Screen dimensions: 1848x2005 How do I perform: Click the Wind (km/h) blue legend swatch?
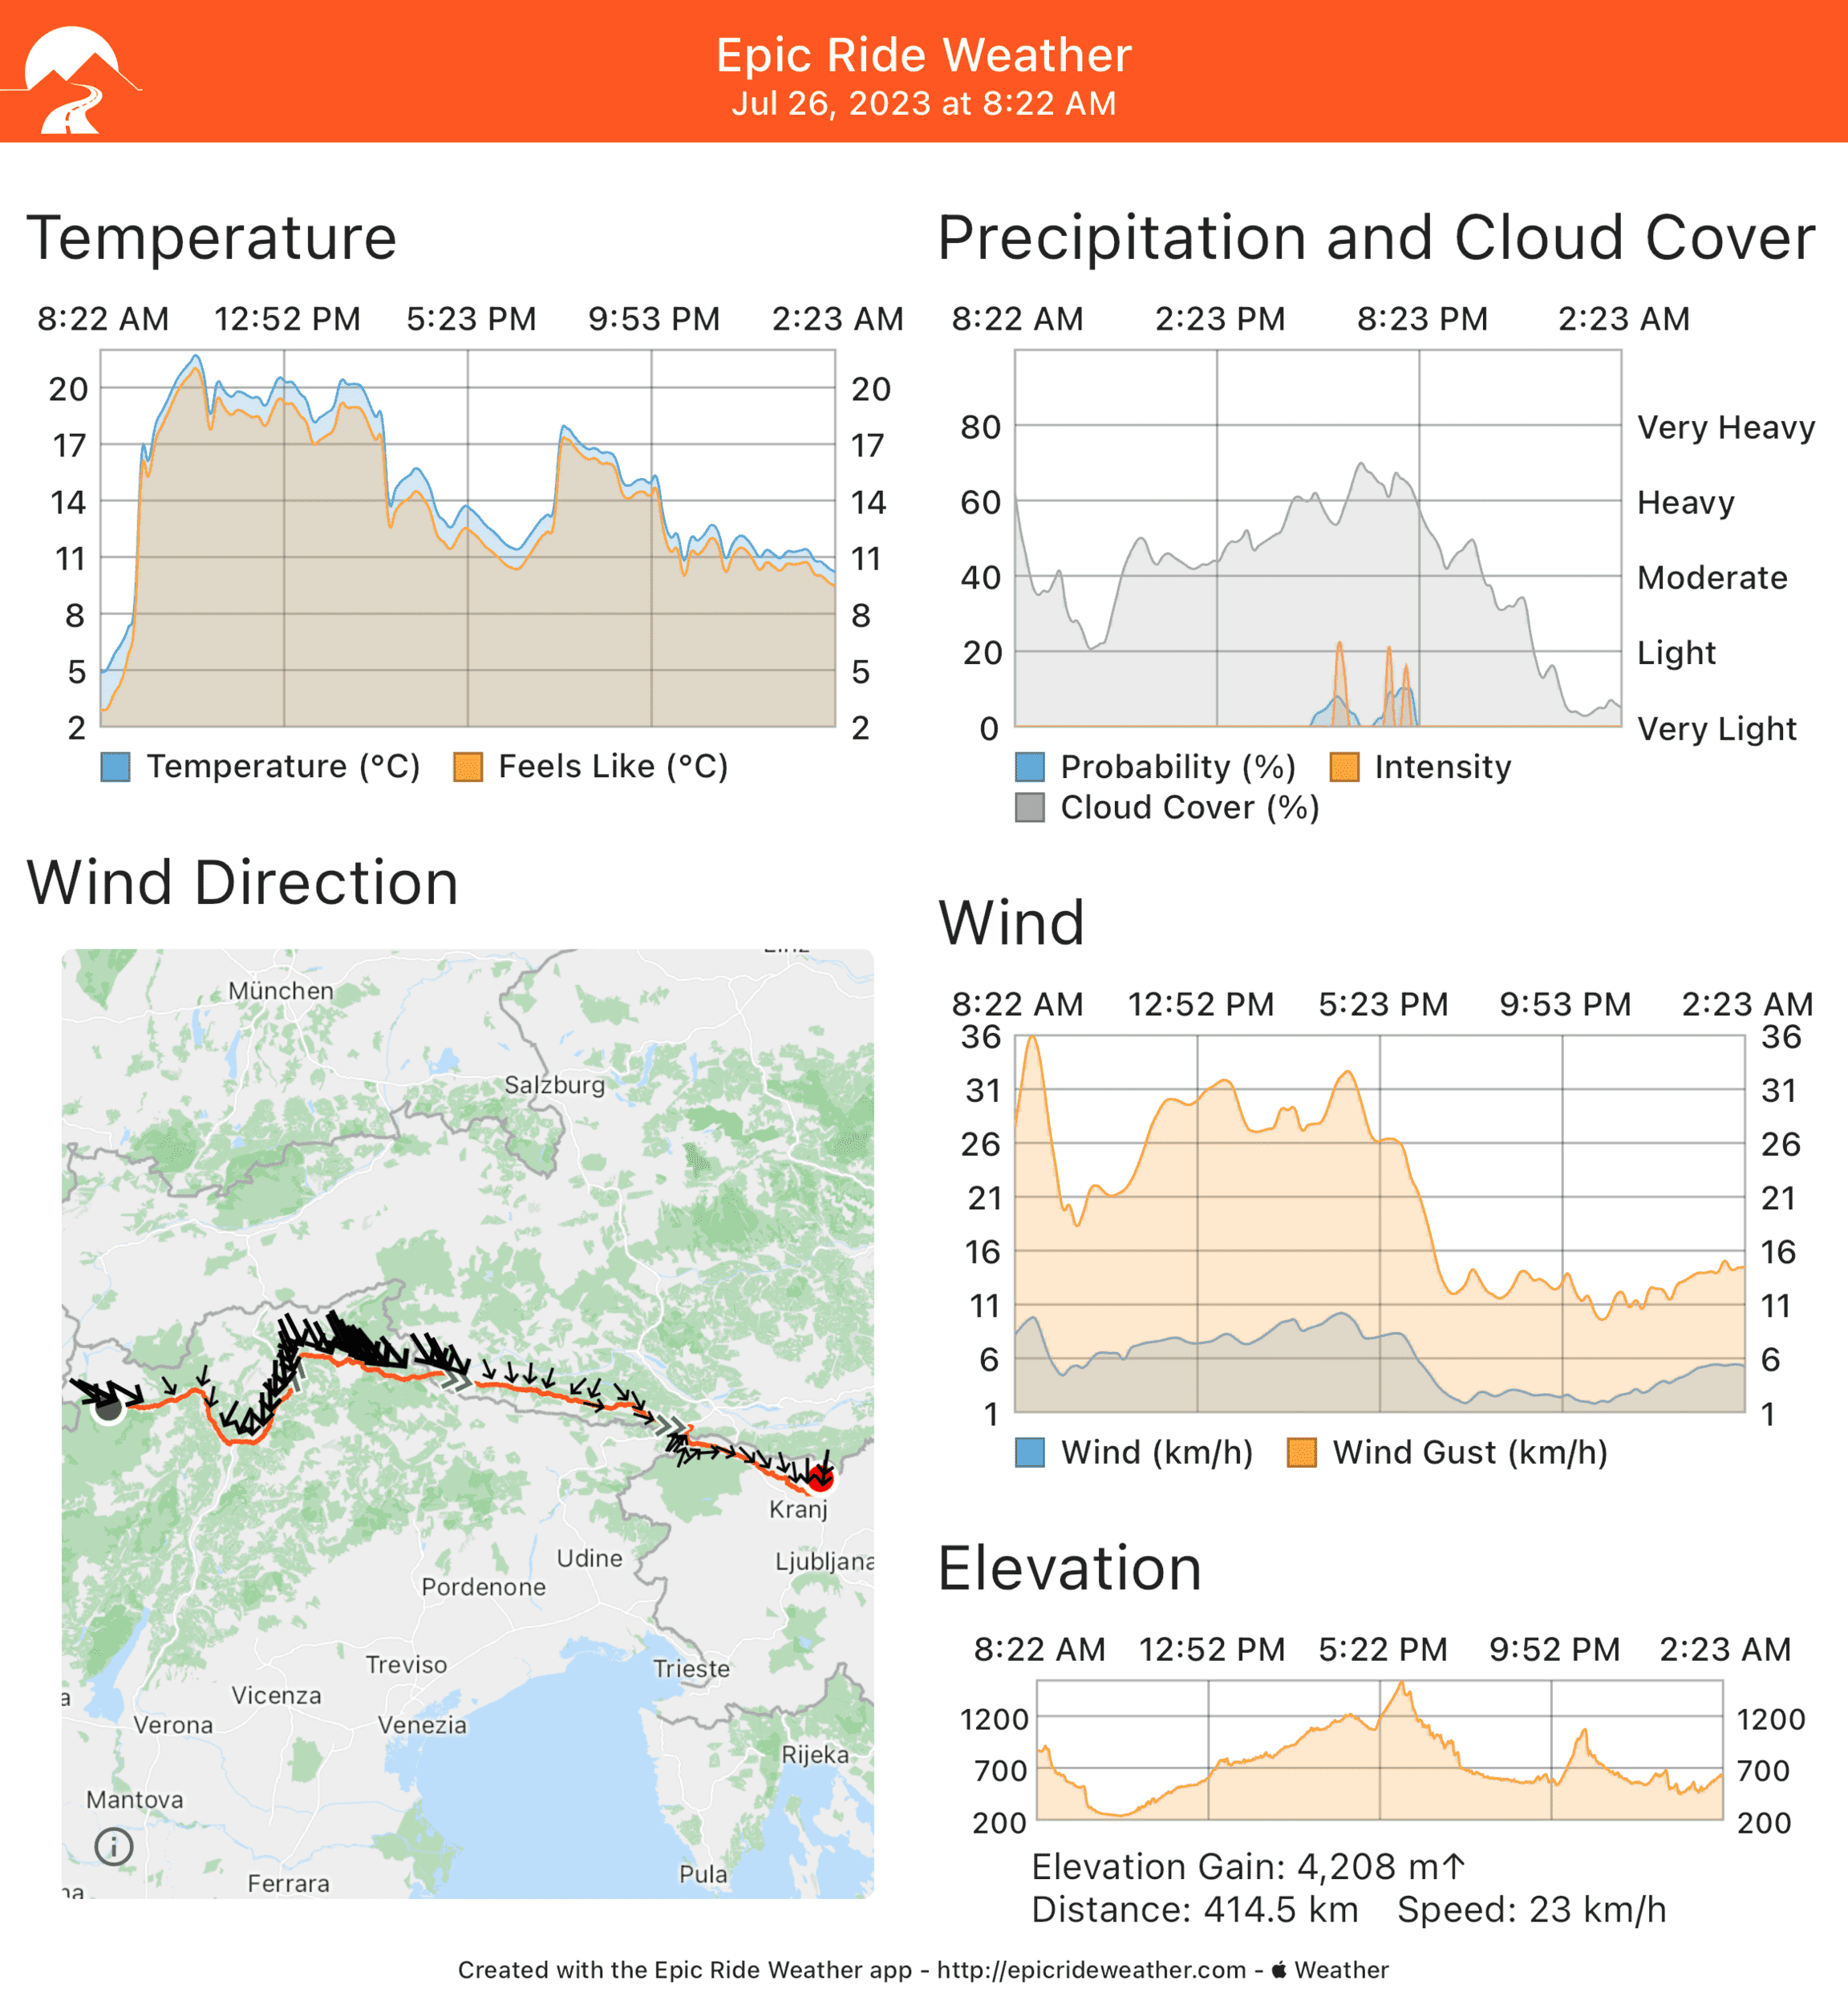click(1030, 1452)
